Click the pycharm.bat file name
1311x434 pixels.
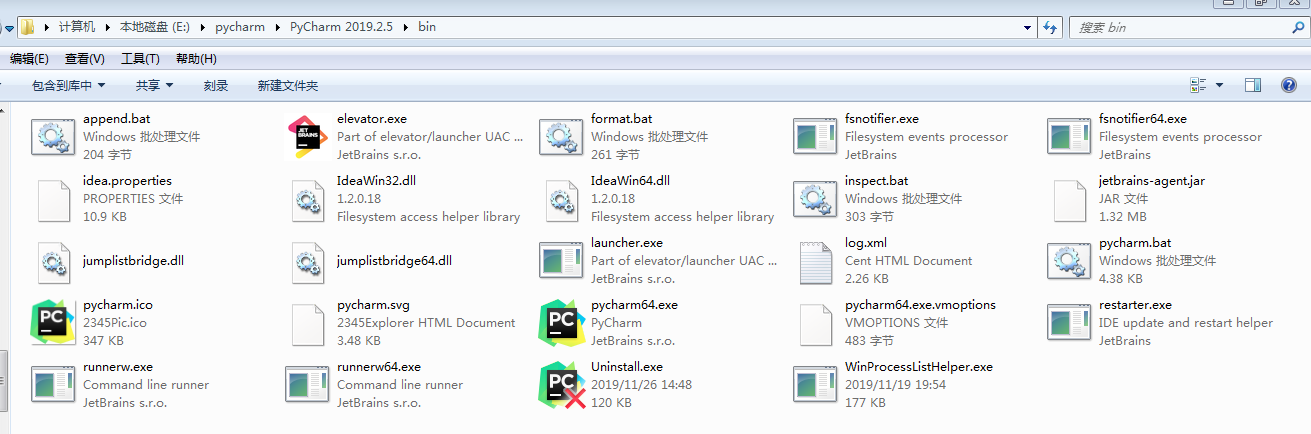point(1135,243)
